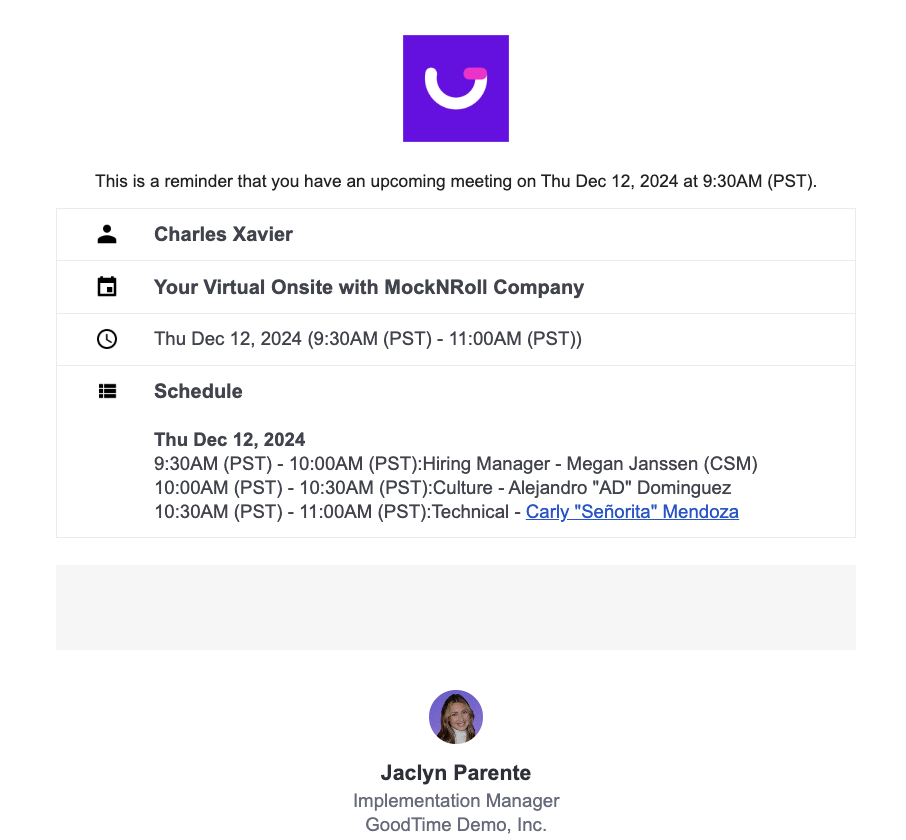
Task: Click Jaclyn Parente's profile photo
Action: pyautogui.click(x=455, y=716)
